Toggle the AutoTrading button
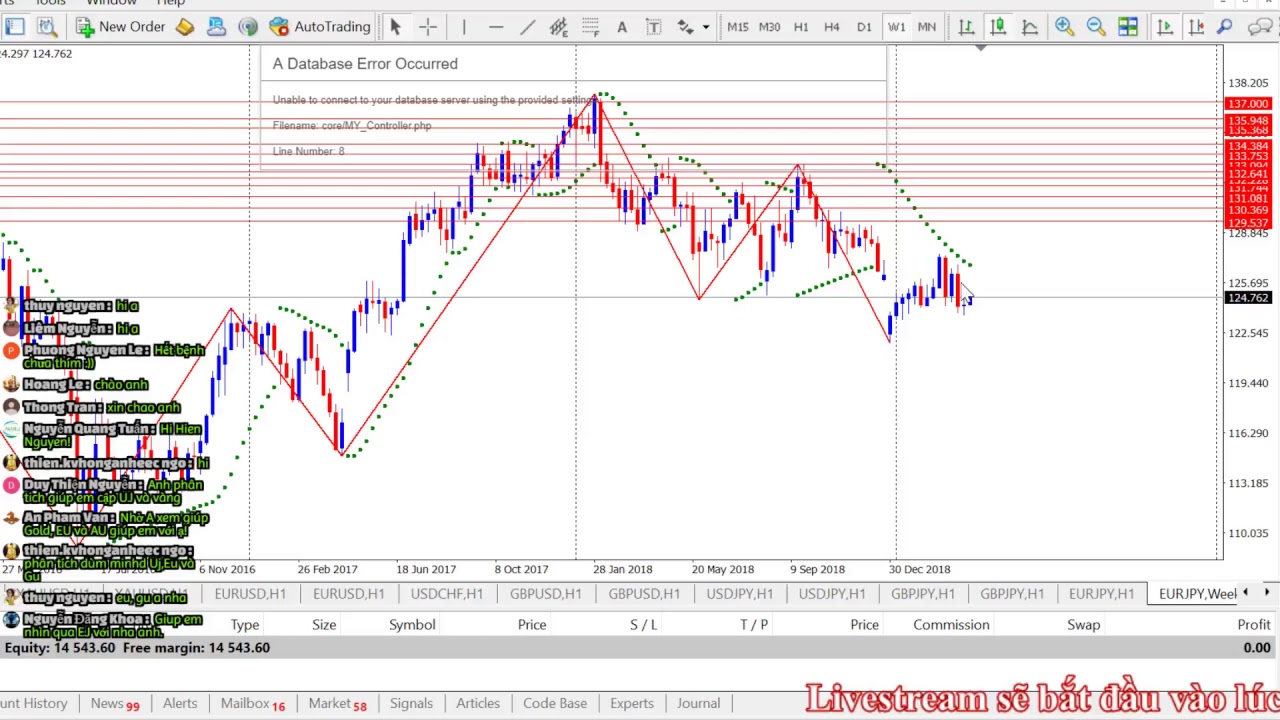Image resolution: width=1280 pixels, height=720 pixels. [x=320, y=27]
